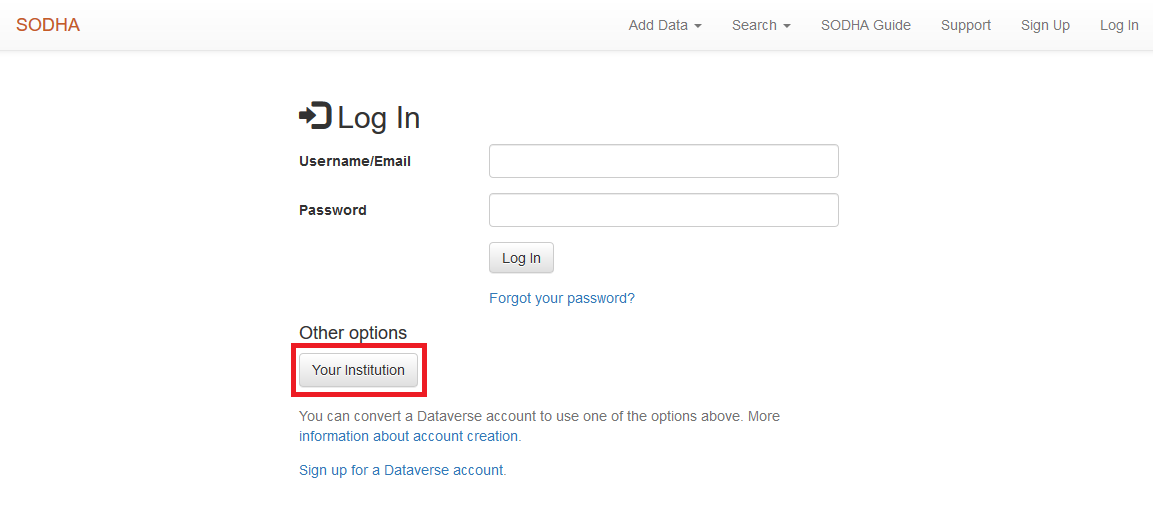Screen dimensions: 1153x505
Task: Open the SODHA Guide menu item
Action: point(865,25)
